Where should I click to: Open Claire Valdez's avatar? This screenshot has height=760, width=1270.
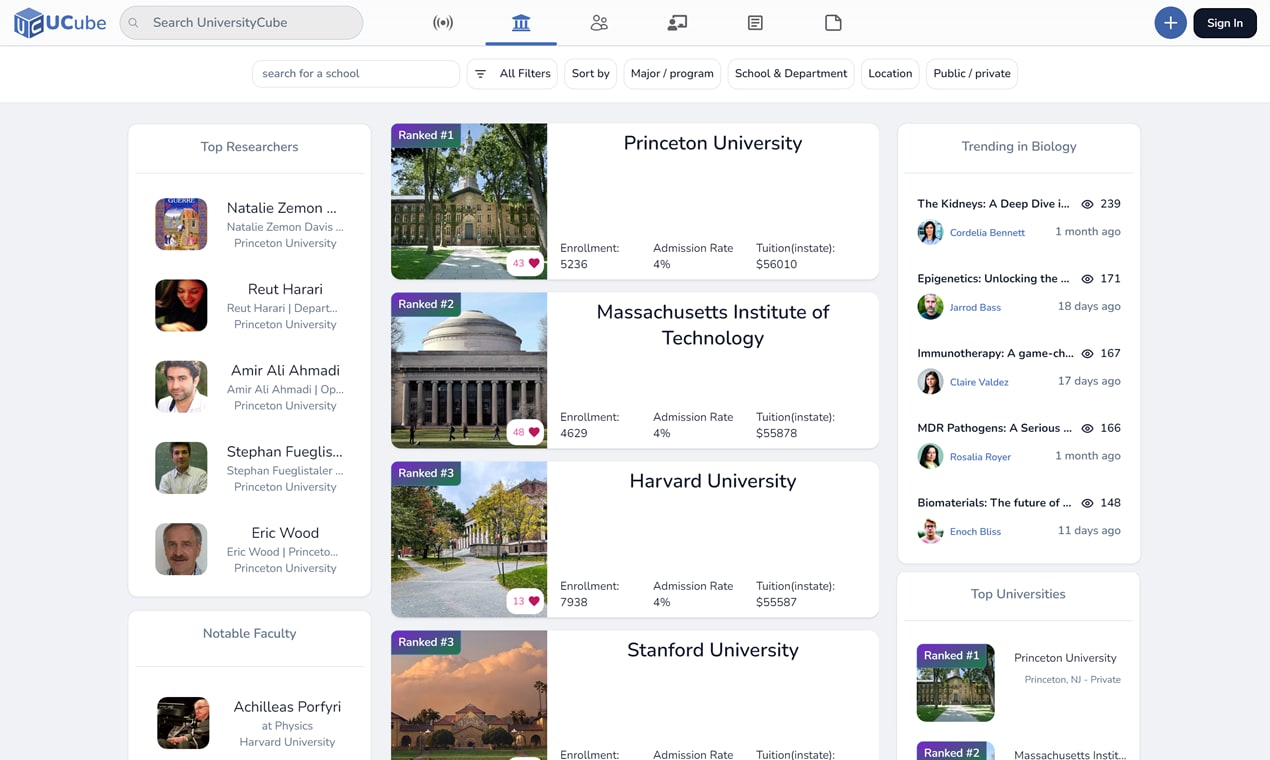930,381
